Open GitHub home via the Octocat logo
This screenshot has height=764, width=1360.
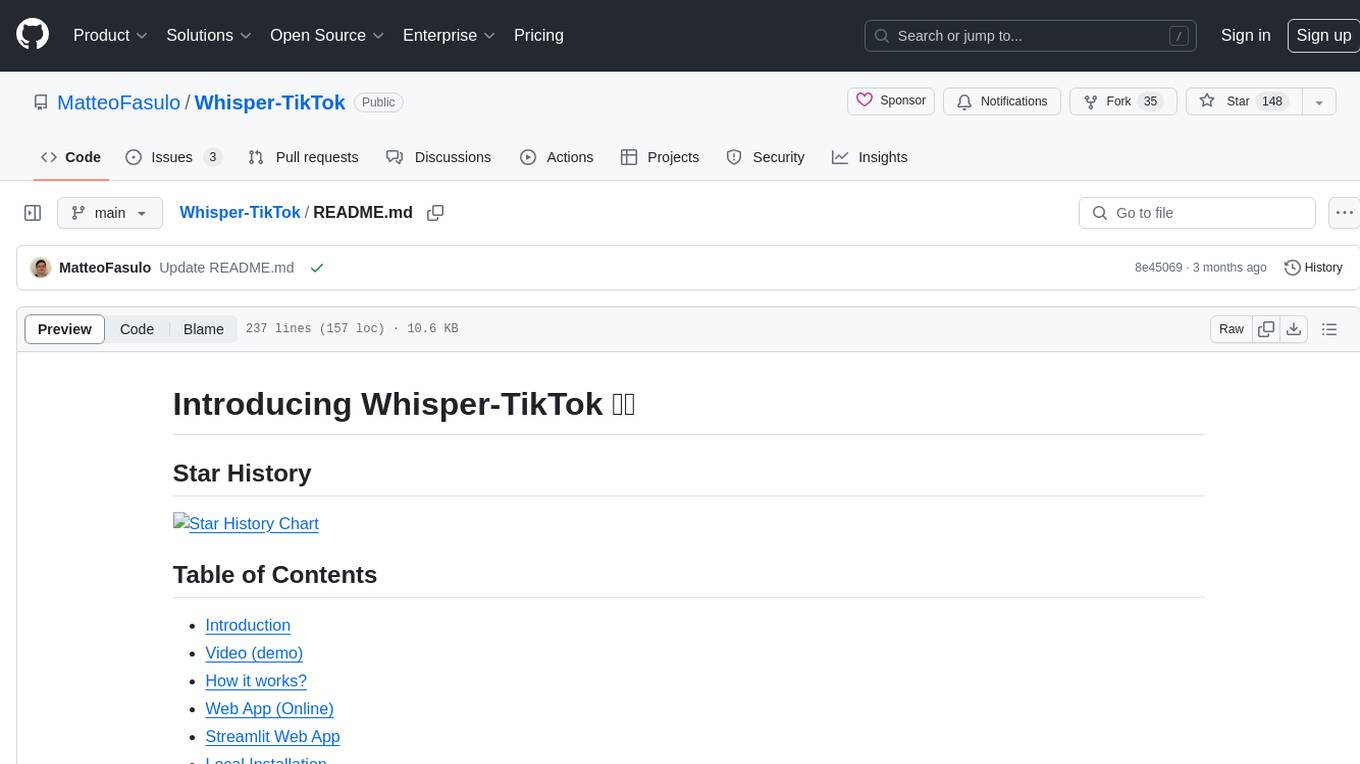33,35
